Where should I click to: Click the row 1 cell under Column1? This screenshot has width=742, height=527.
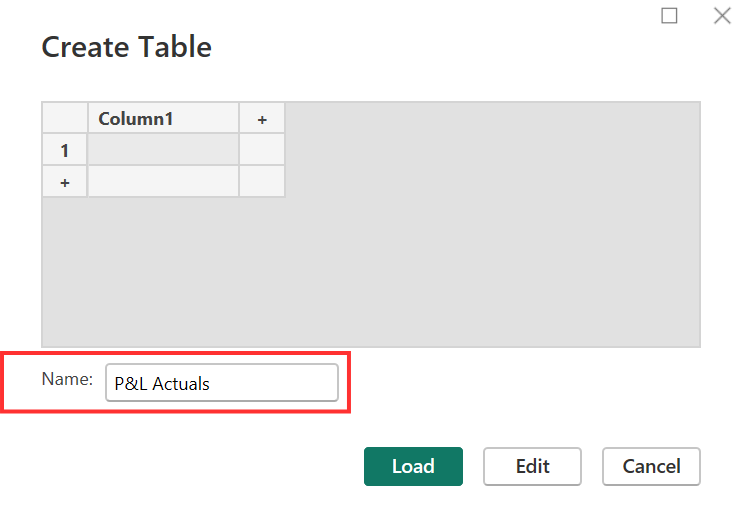click(x=163, y=150)
